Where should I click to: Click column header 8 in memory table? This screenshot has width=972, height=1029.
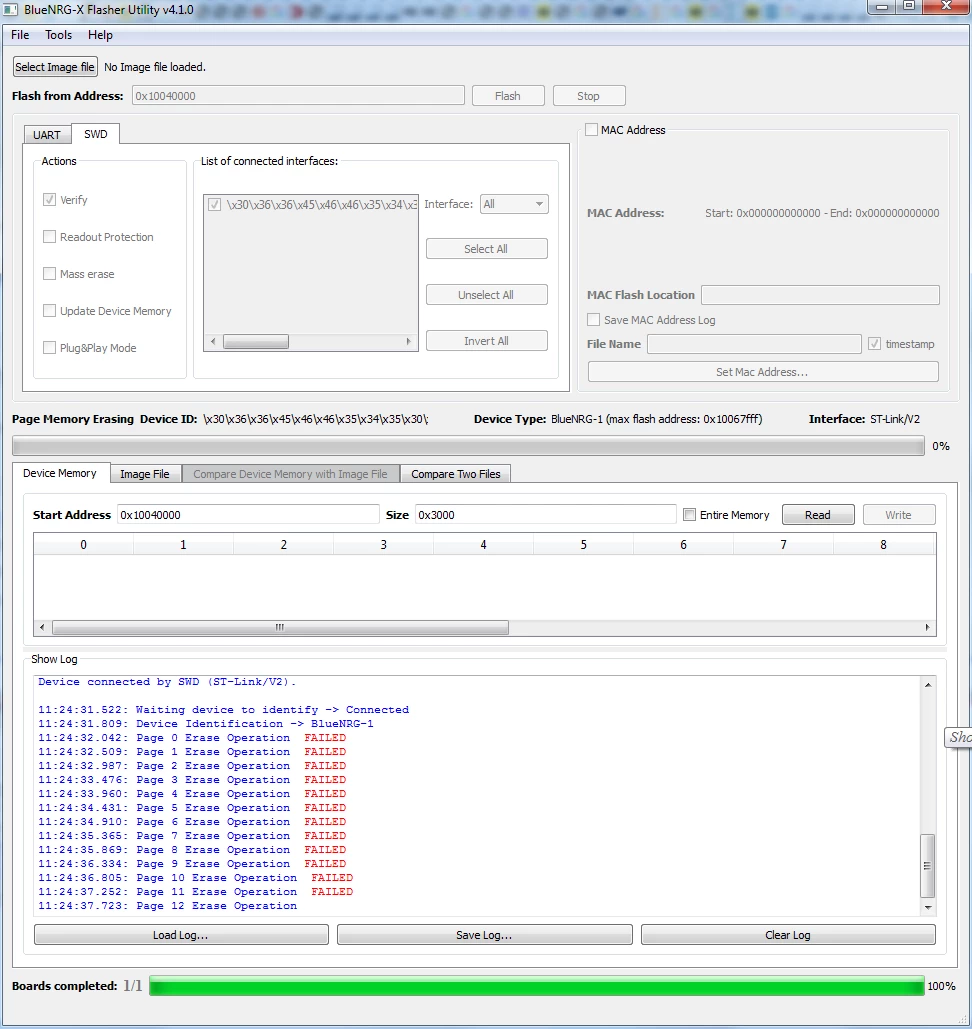coord(883,545)
